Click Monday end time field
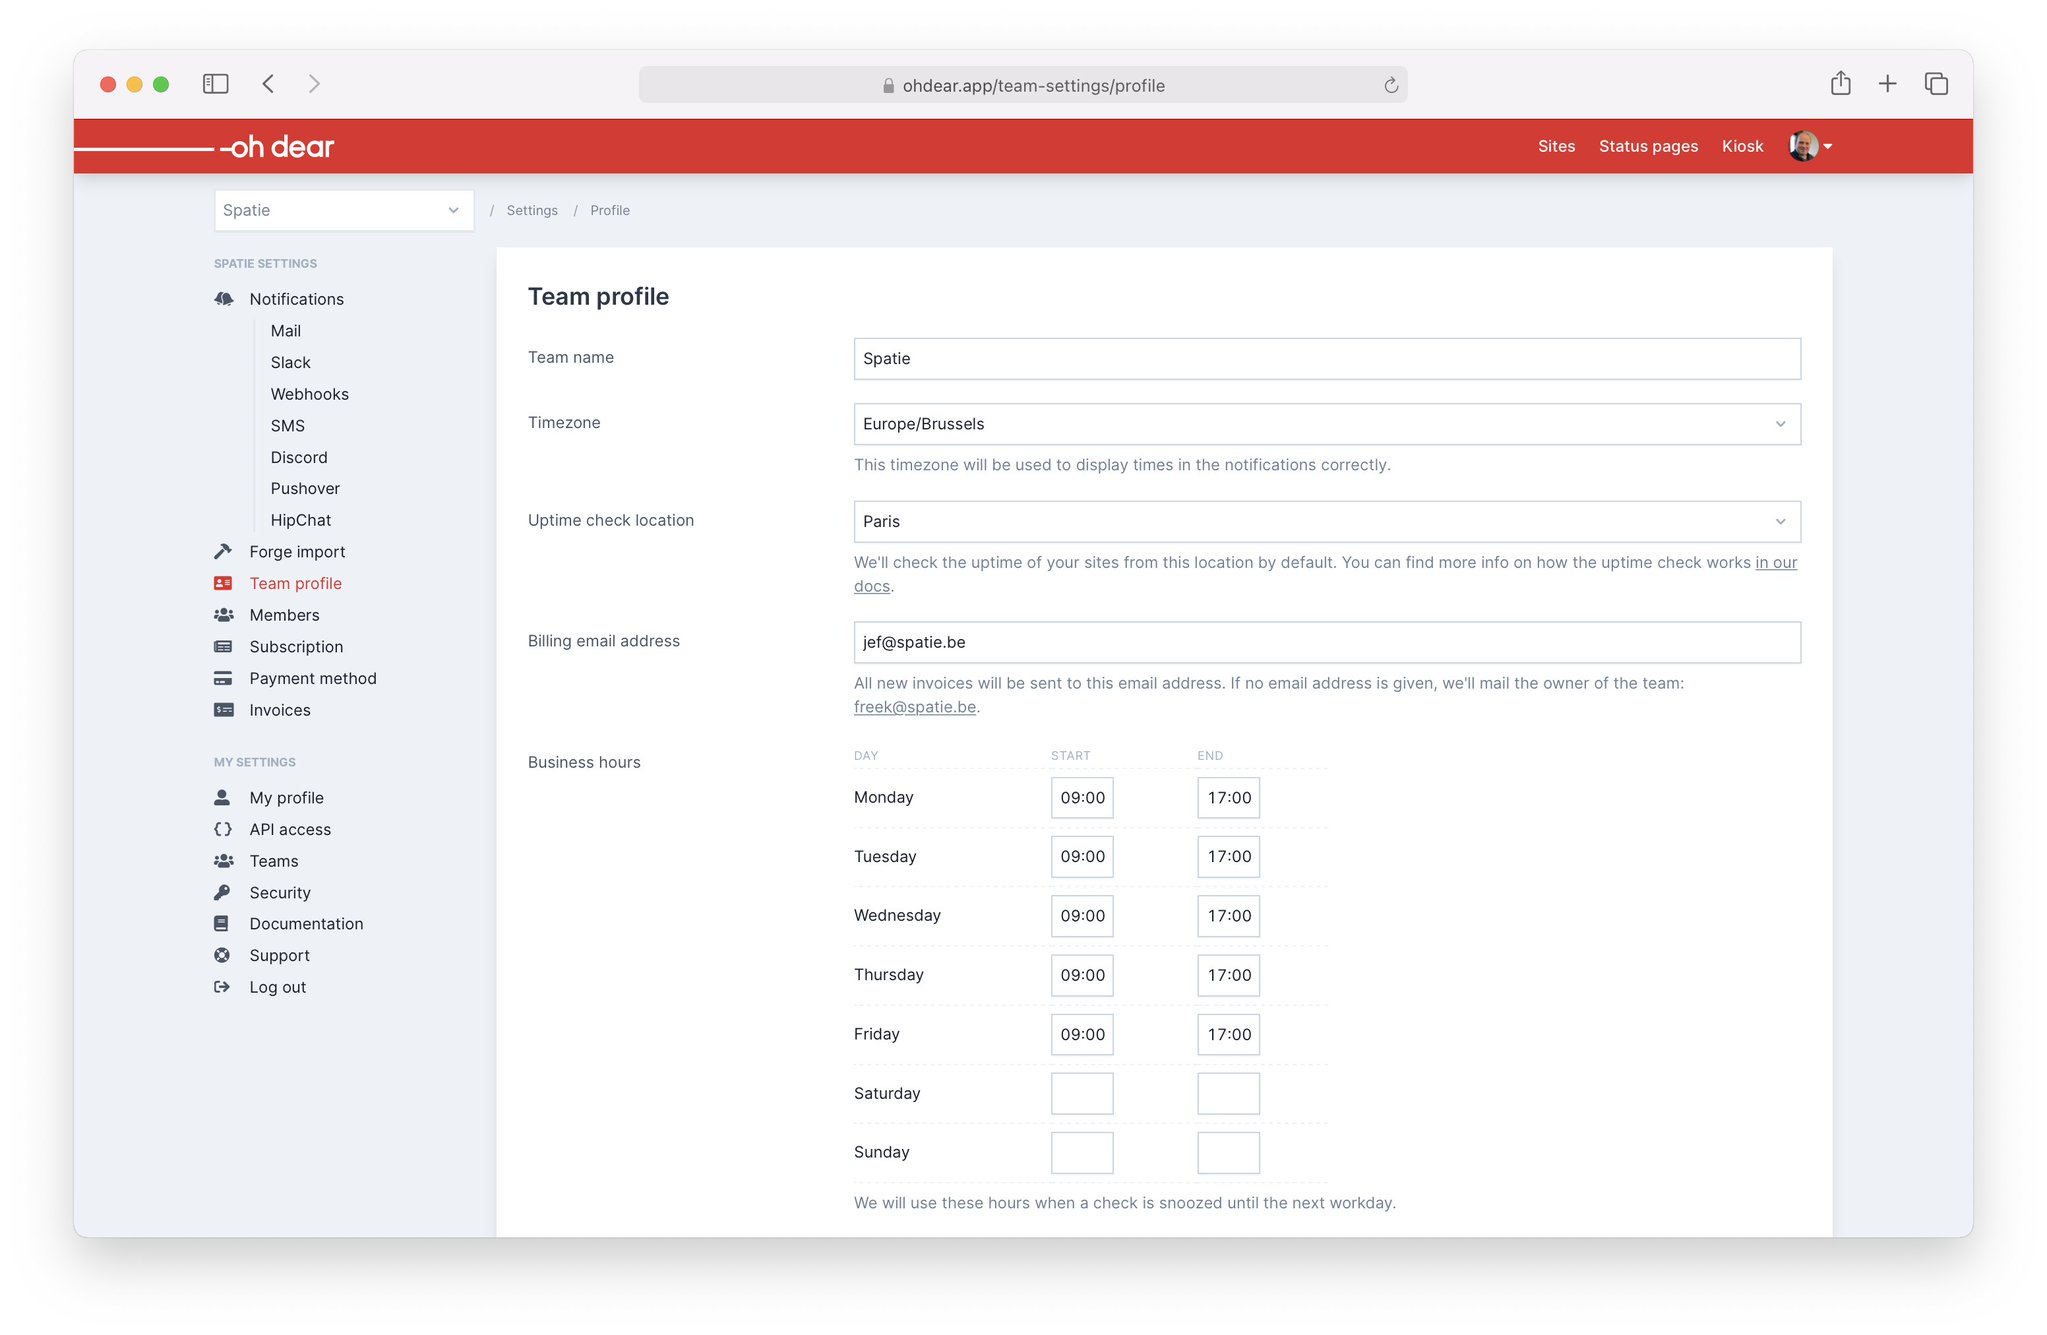 pos(1228,798)
